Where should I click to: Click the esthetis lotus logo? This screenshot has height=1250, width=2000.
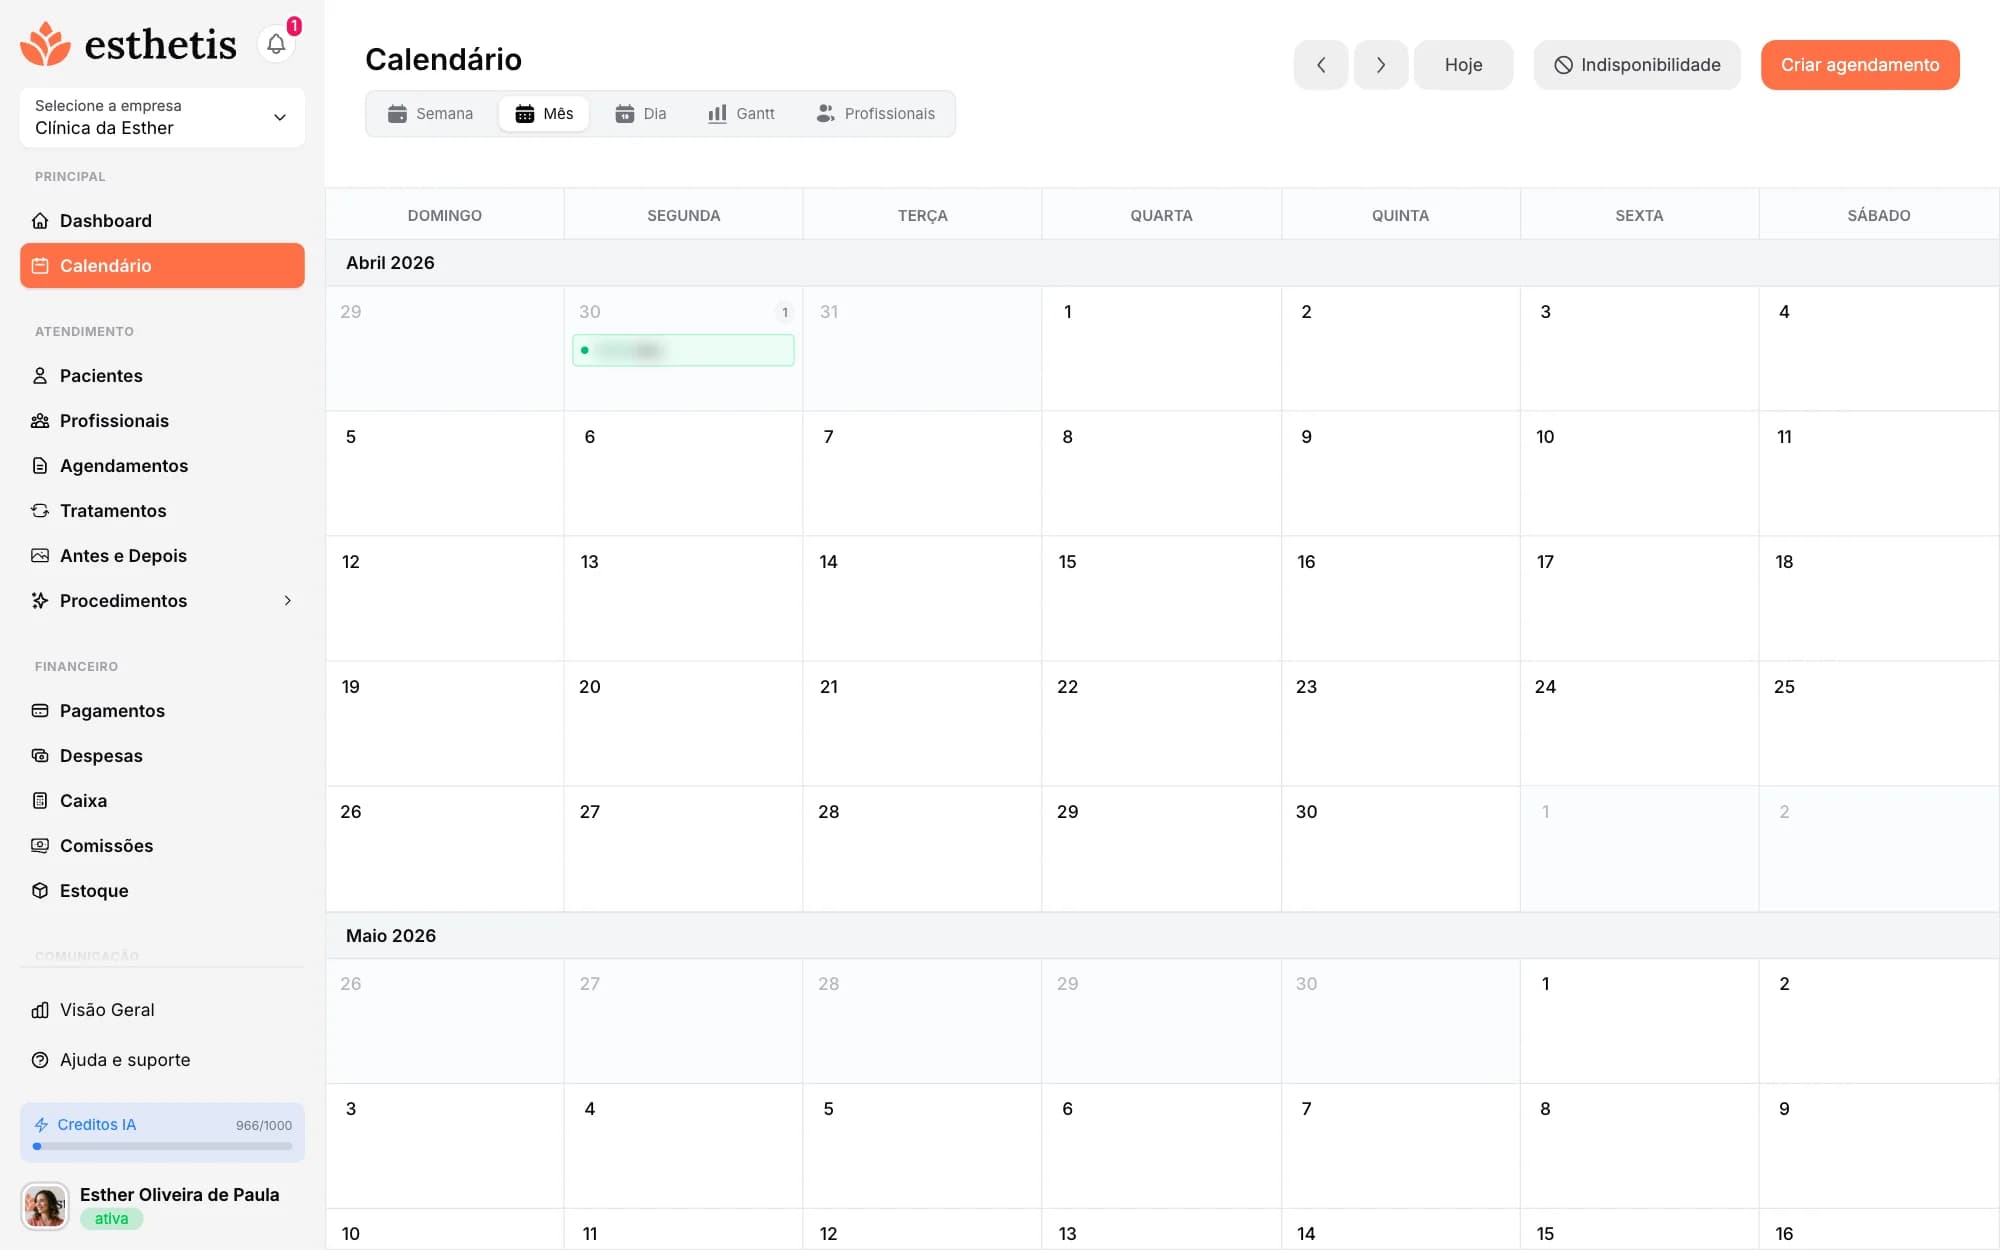pos(45,44)
